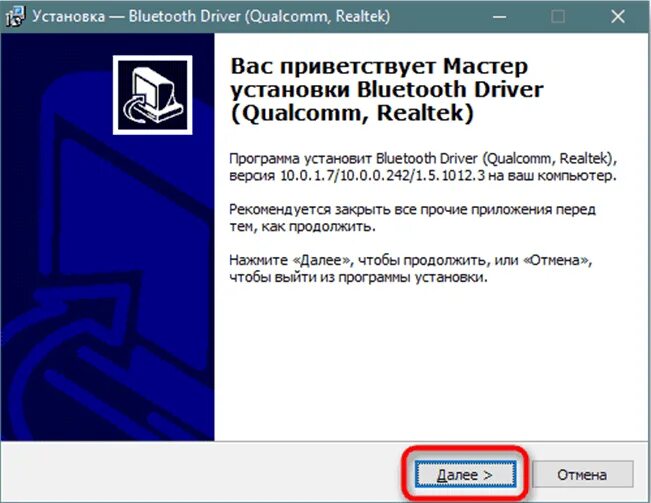This screenshot has width=651, height=503.
Task: Click the installer icon in the title bar
Action: pos(16,17)
